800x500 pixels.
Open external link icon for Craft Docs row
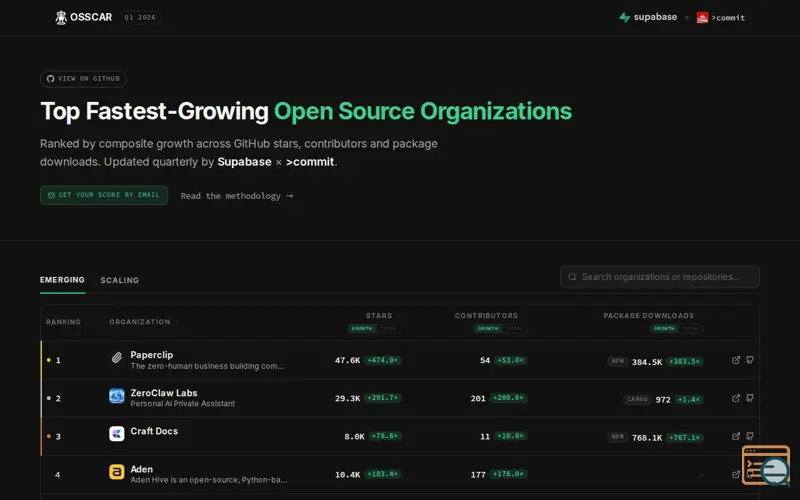(736, 436)
